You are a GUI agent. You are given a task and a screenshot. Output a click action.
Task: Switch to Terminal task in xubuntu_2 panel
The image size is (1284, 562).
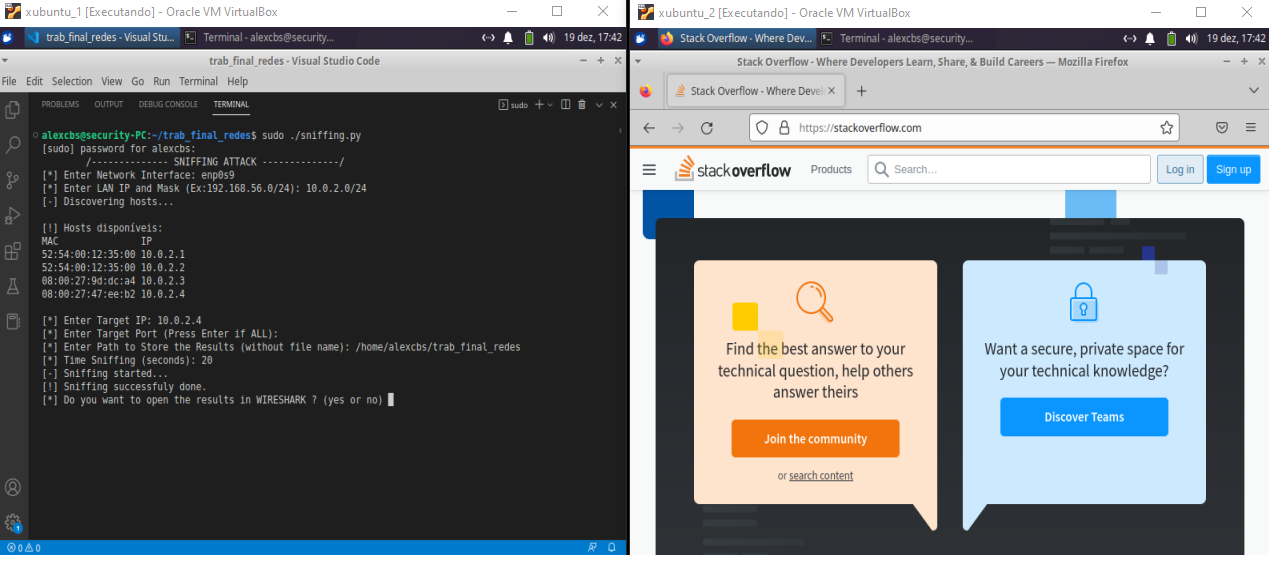point(896,38)
